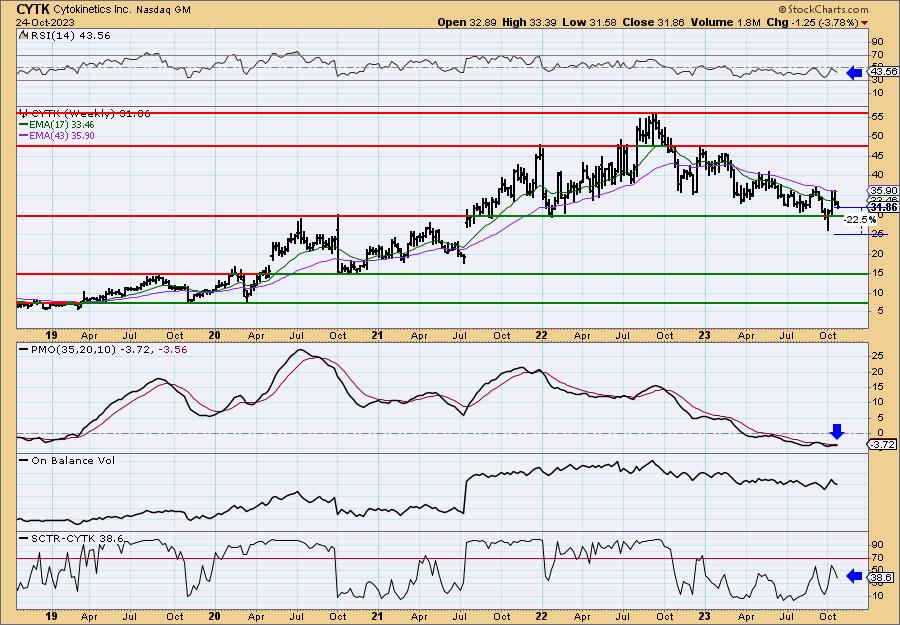This screenshot has height=625, width=900.
Task: Click the green EMA(17) legend line swatch
Action: (24, 125)
